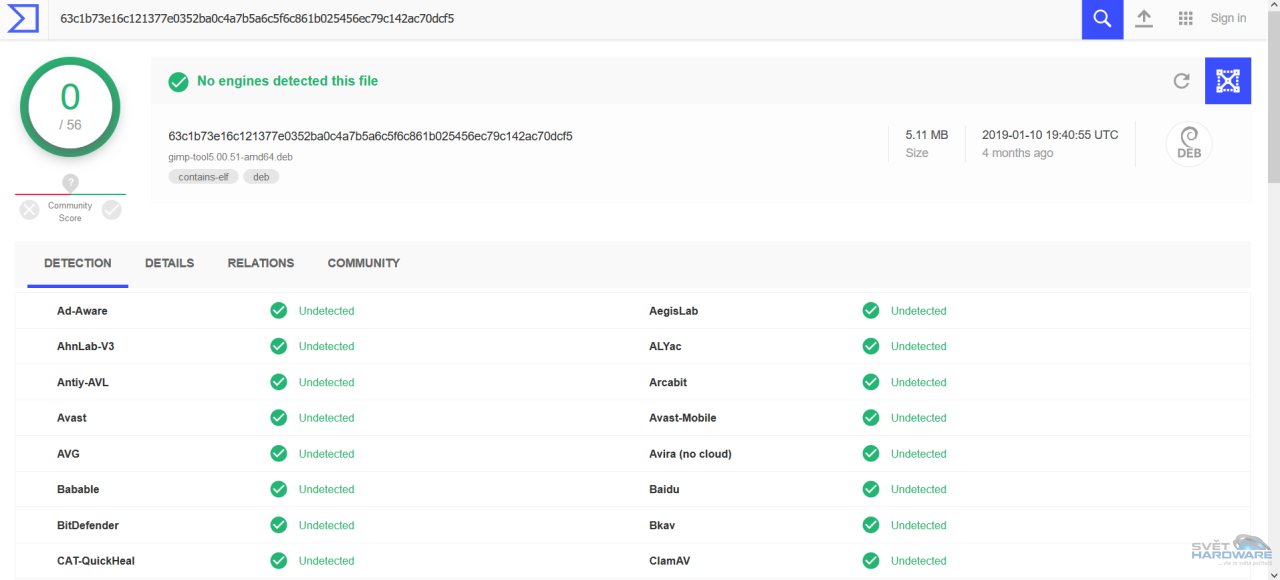Image resolution: width=1280 pixels, height=580 pixels.
Task: Click the blue search magnifier button
Action: point(1102,19)
